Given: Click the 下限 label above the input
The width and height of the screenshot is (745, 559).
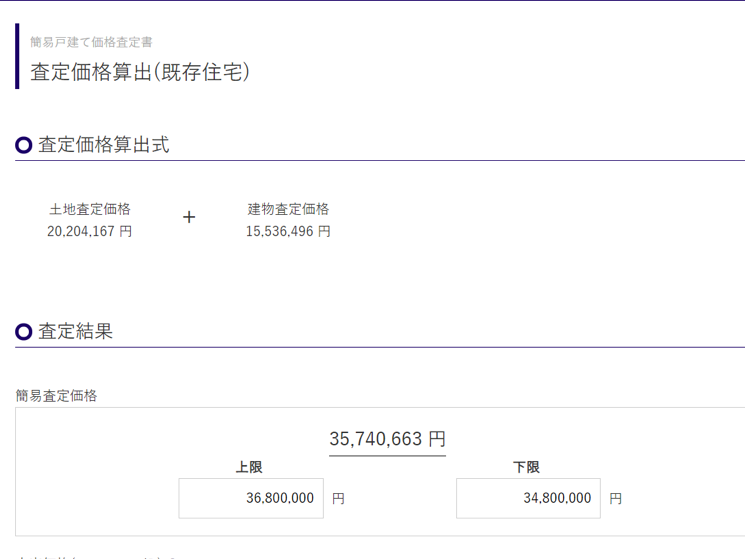Looking at the screenshot, I should [526, 467].
